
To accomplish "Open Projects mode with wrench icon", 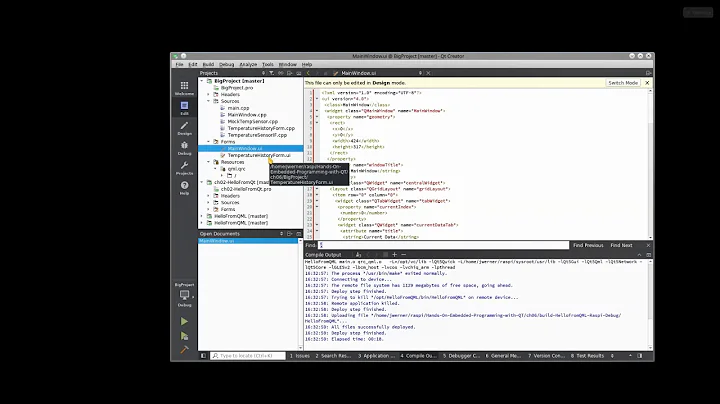I will point(184,168).
